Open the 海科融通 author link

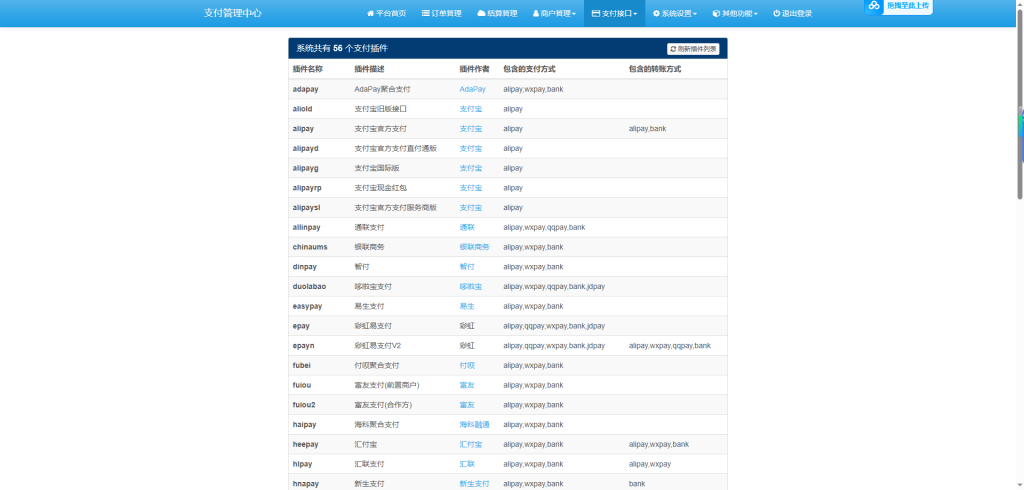(x=474, y=425)
